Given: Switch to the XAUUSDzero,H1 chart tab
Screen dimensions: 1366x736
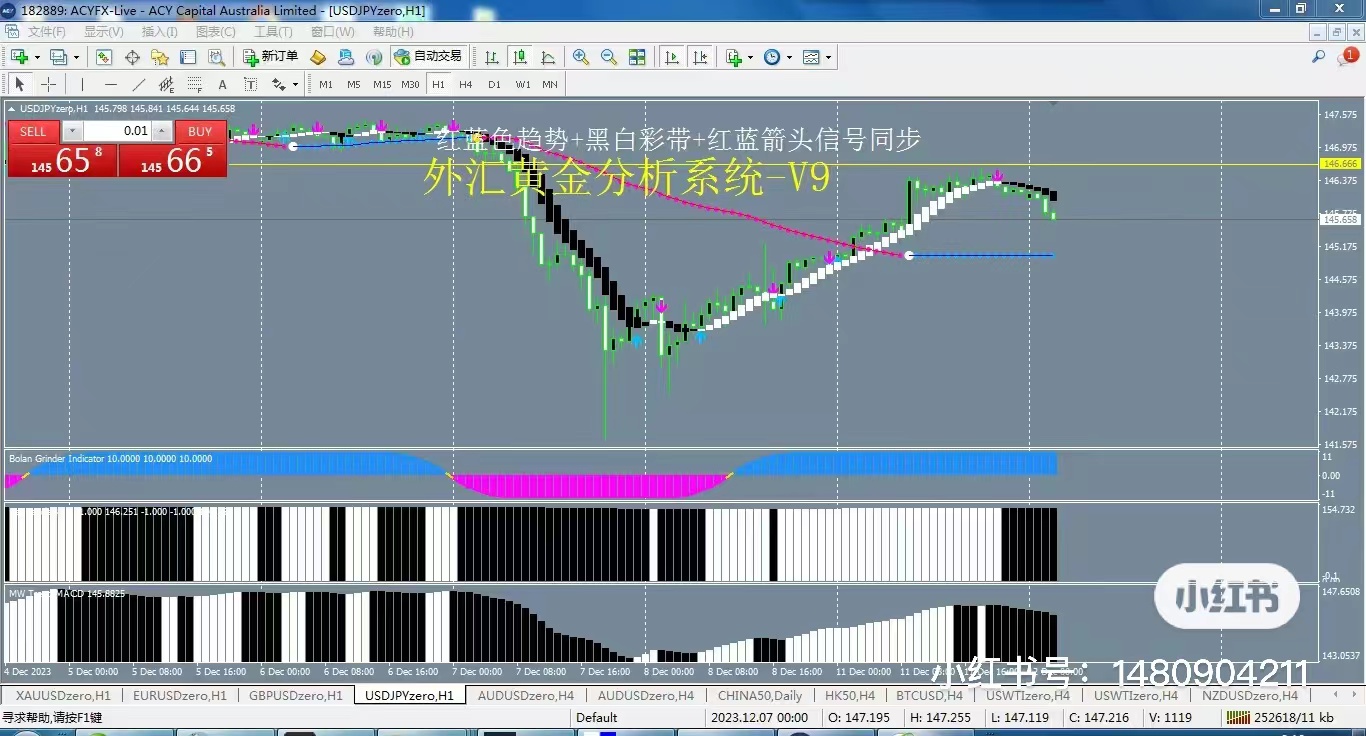Looking at the screenshot, I should tap(63, 695).
